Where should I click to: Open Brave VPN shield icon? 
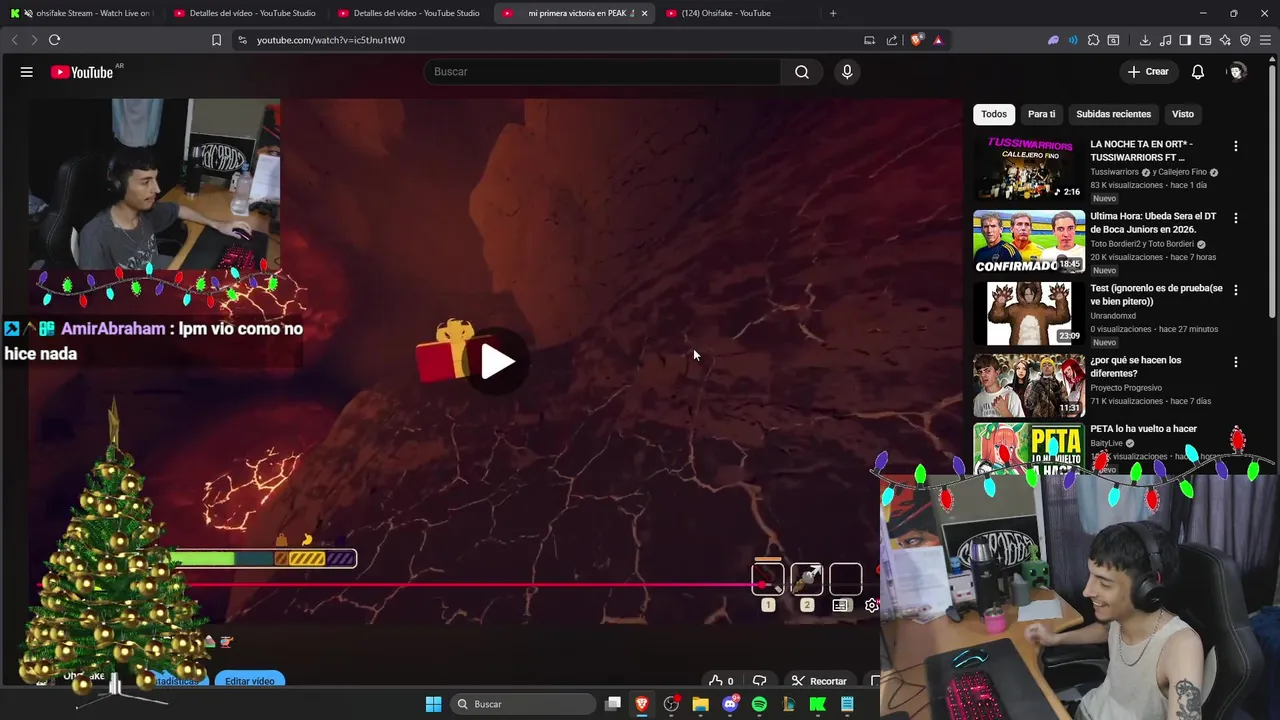point(1245,40)
